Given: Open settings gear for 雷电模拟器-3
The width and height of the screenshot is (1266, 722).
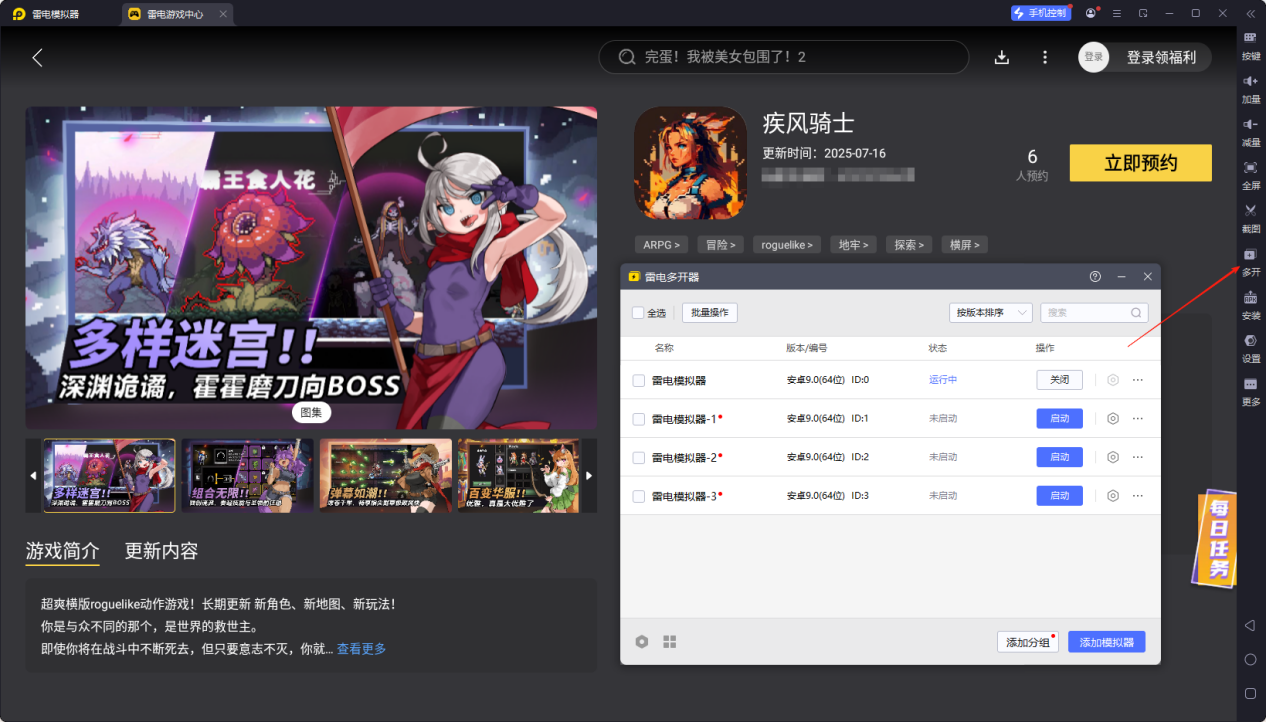Looking at the screenshot, I should [x=1113, y=495].
